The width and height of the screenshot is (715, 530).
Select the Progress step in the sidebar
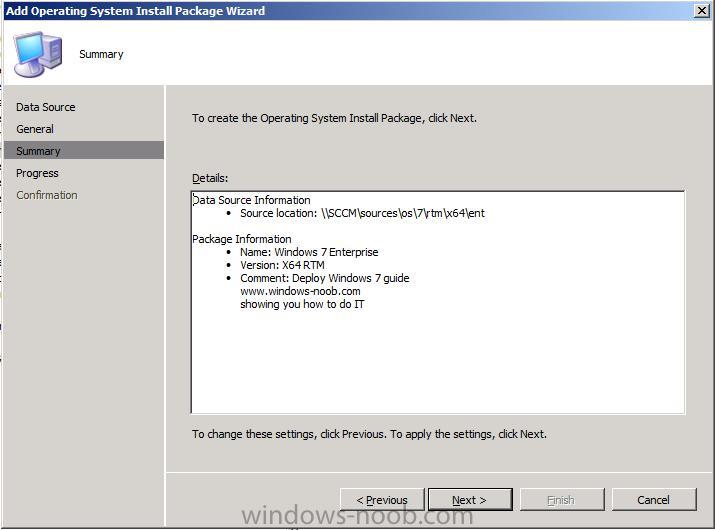tap(37, 173)
